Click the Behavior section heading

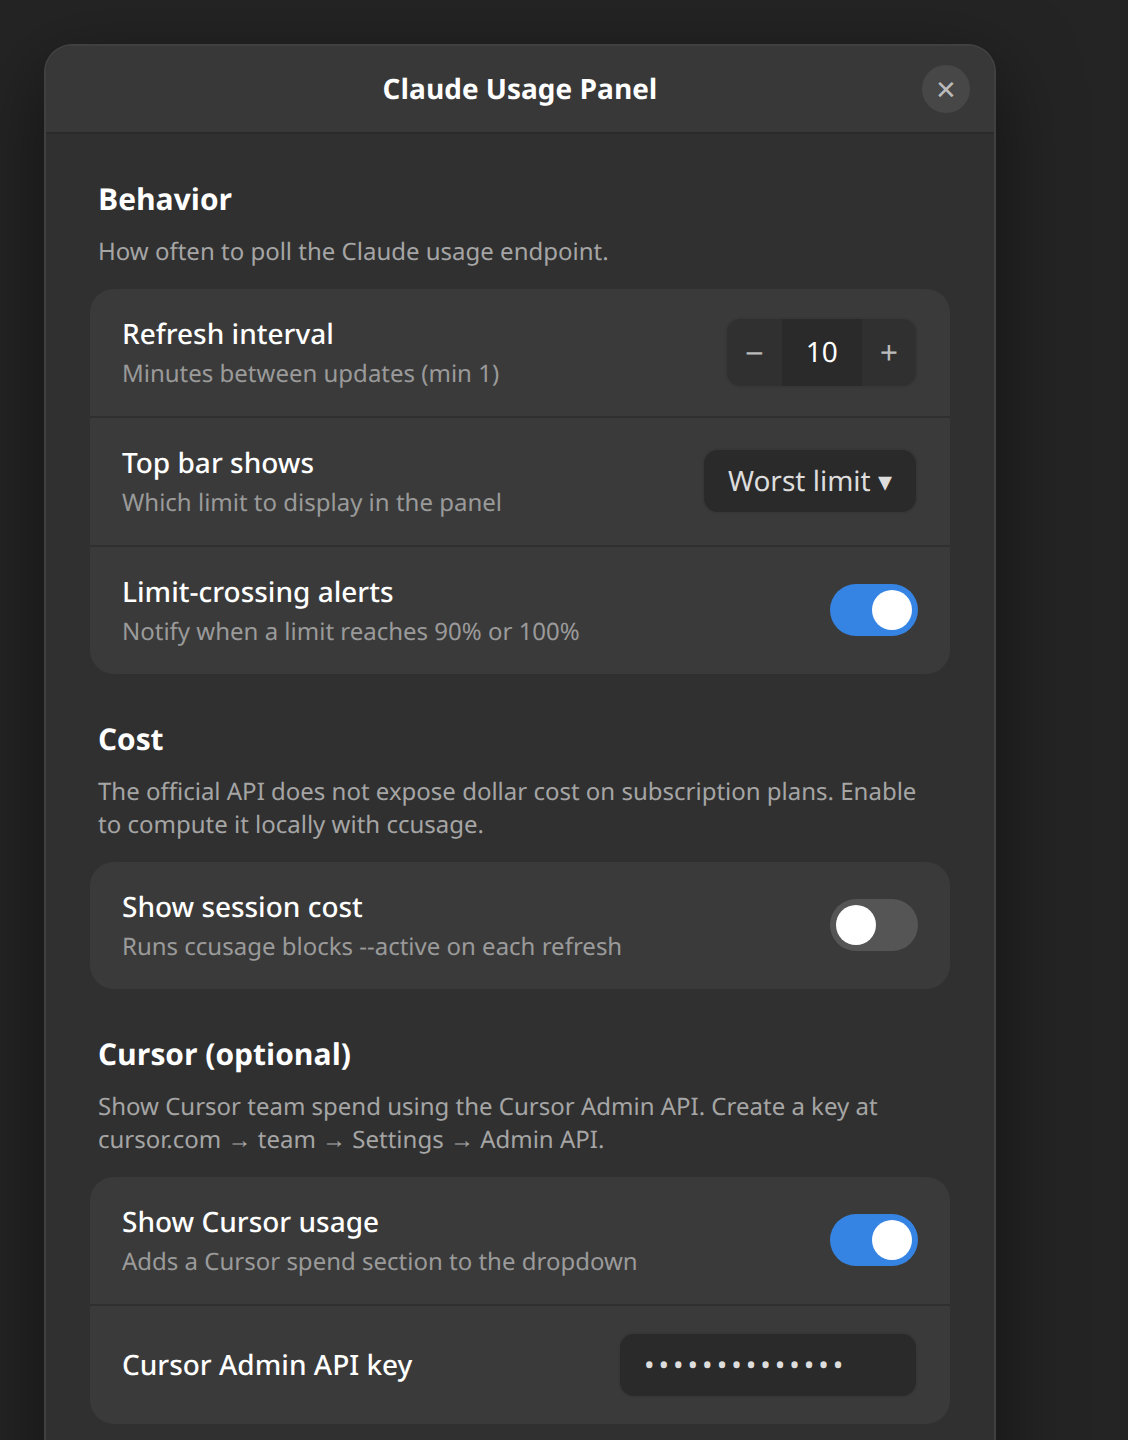pyautogui.click(x=165, y=200)
